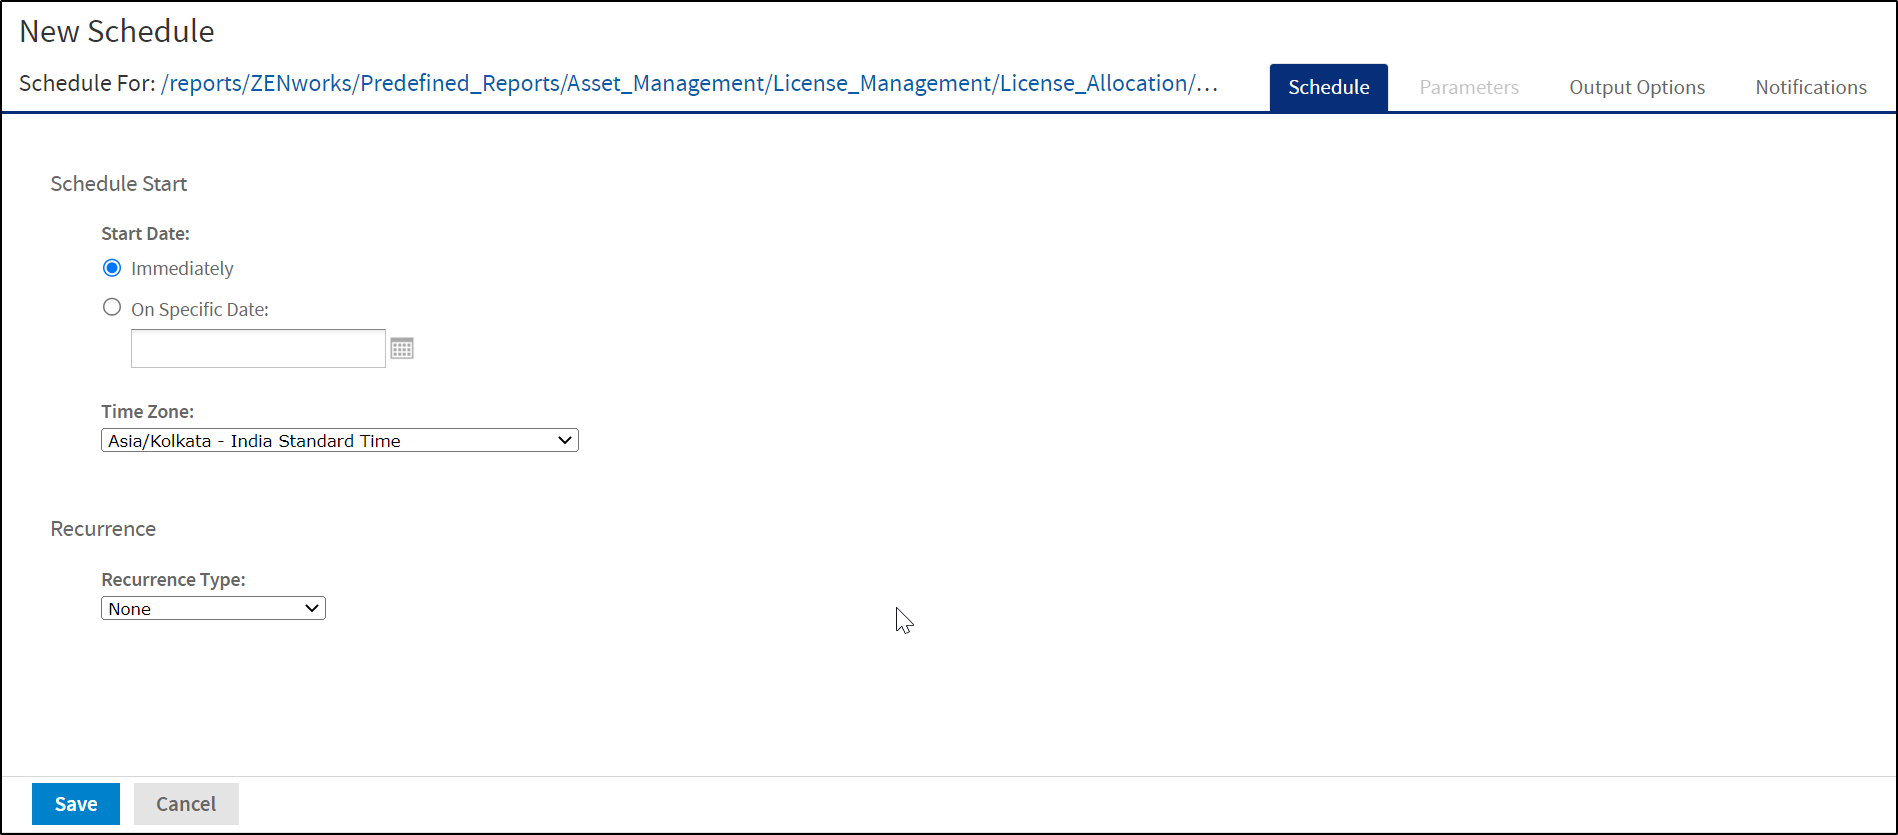
Task: Switch to the Schedule tab
Action: [1328, 88]
